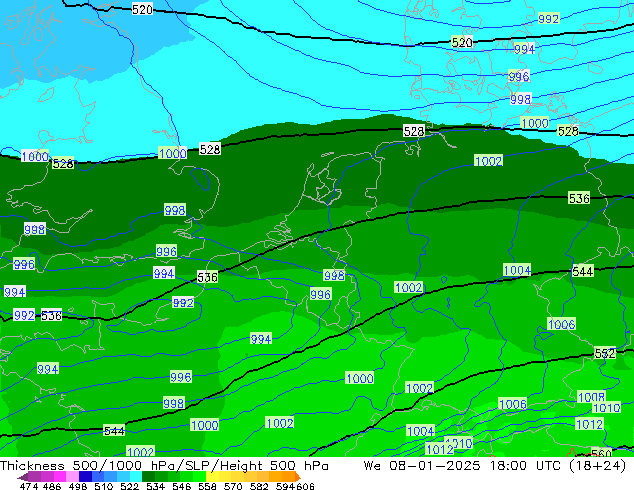
Task: Pick the bright magenta legend swatch
Action: [x=60, y=476]
